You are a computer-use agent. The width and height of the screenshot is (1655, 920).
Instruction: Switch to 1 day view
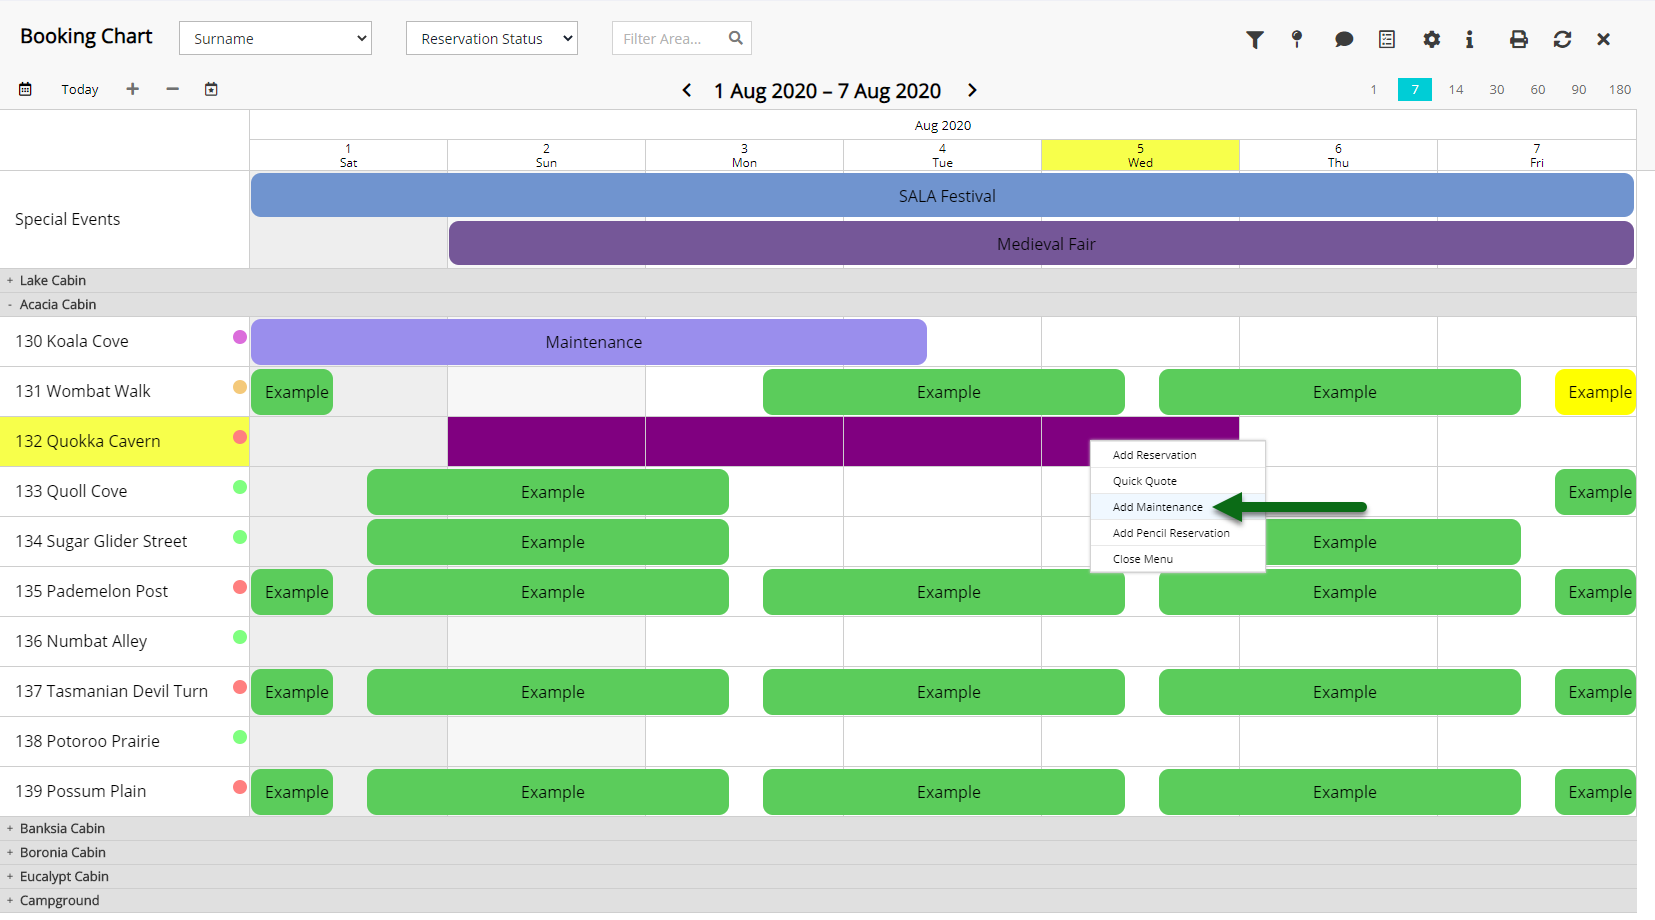[1374, 89]
